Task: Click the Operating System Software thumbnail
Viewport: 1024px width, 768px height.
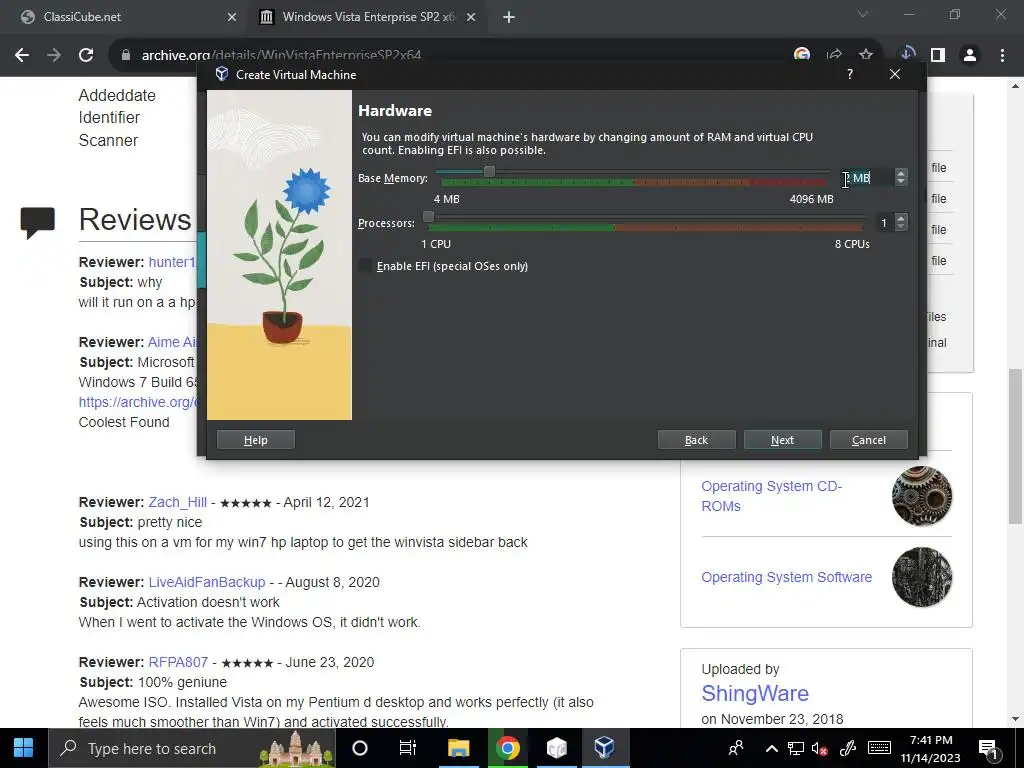Action: point(921,577)
